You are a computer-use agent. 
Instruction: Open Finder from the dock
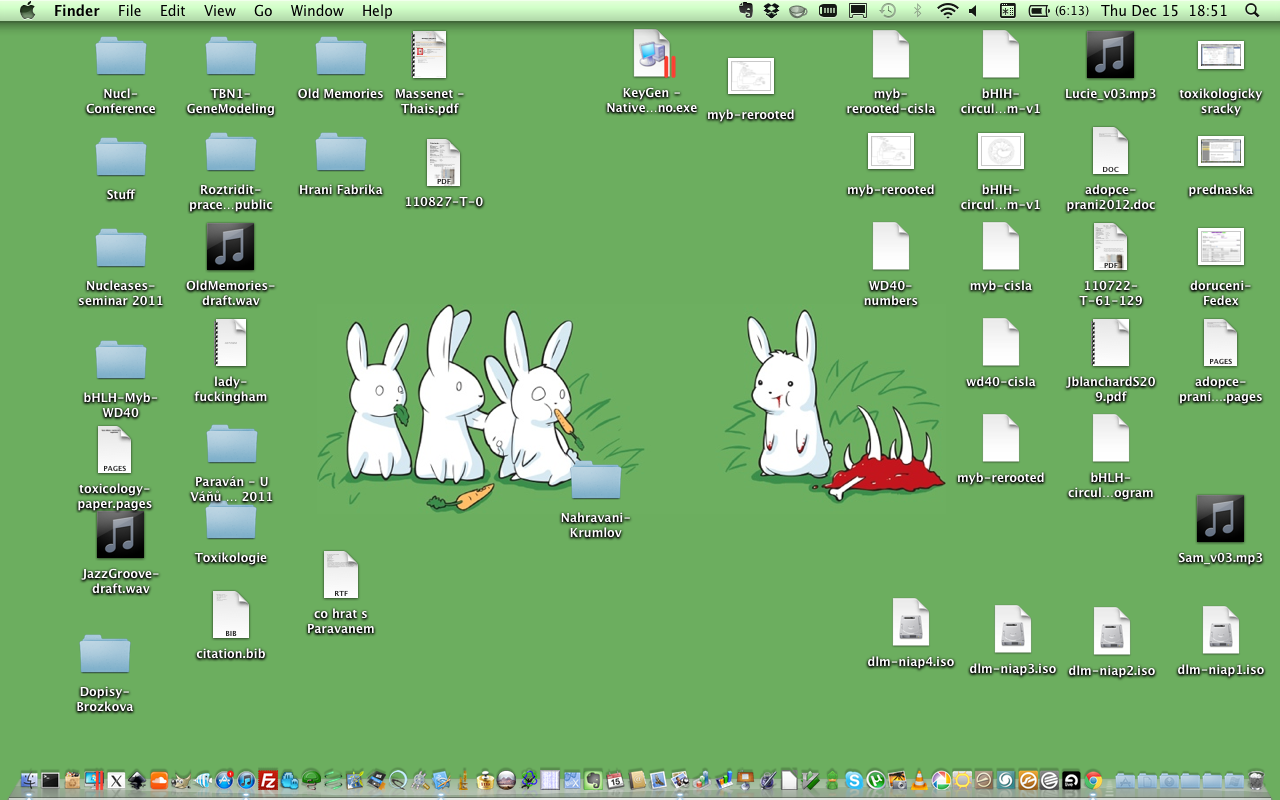[29, 780]
